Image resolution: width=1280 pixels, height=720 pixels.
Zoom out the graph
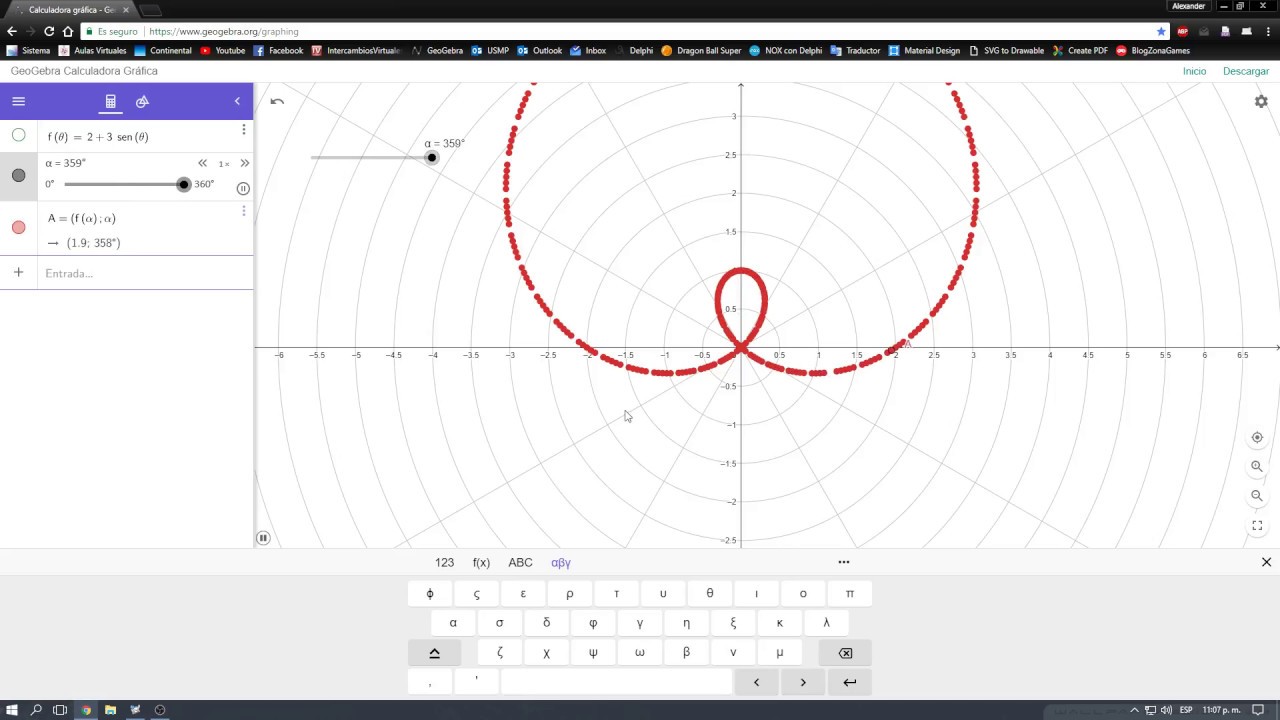[x=1257, y=496]
